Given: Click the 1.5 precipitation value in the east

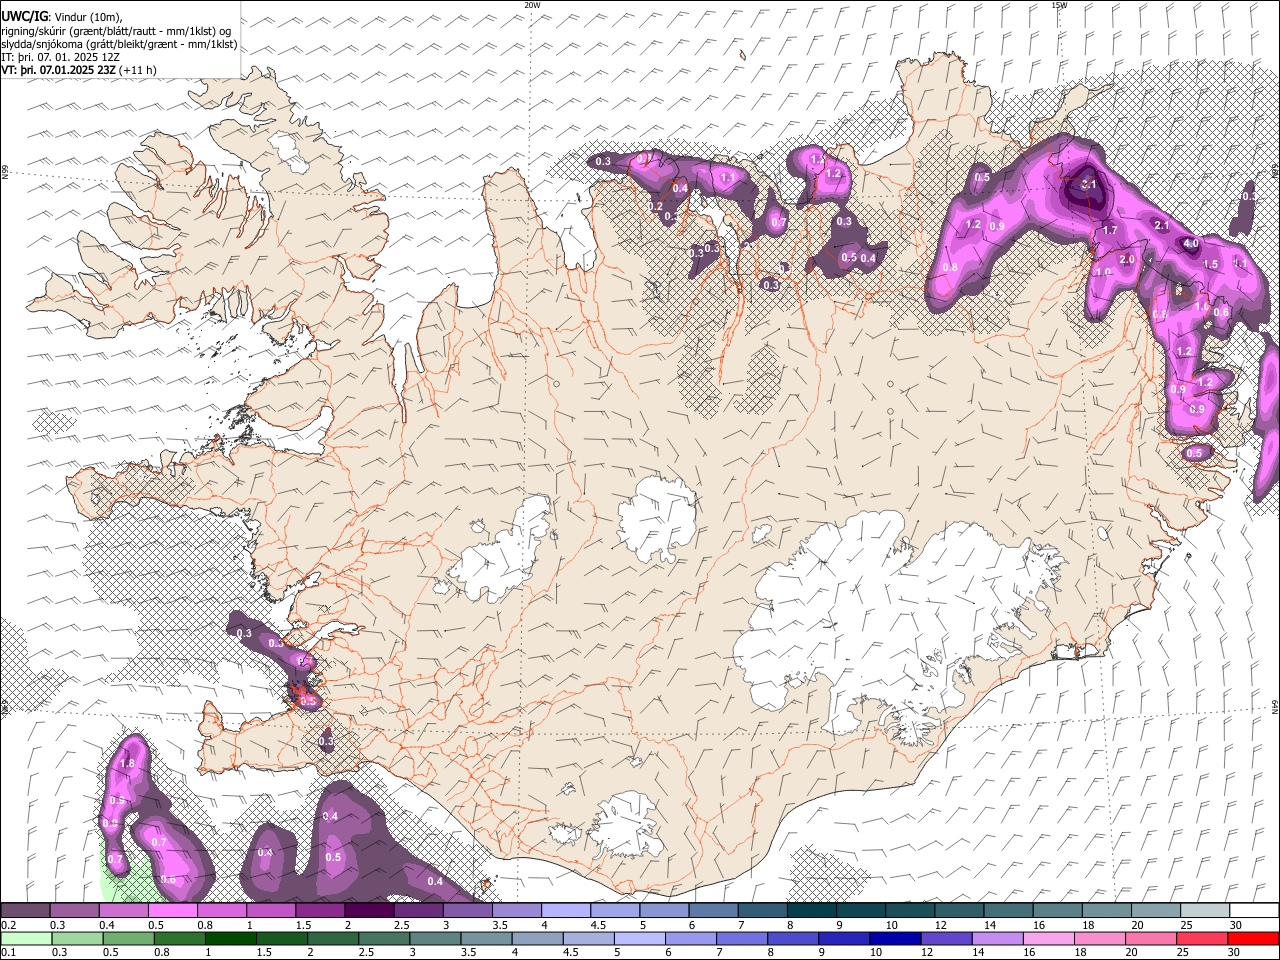Looking at the screenshot, I should coord(1211,265).
